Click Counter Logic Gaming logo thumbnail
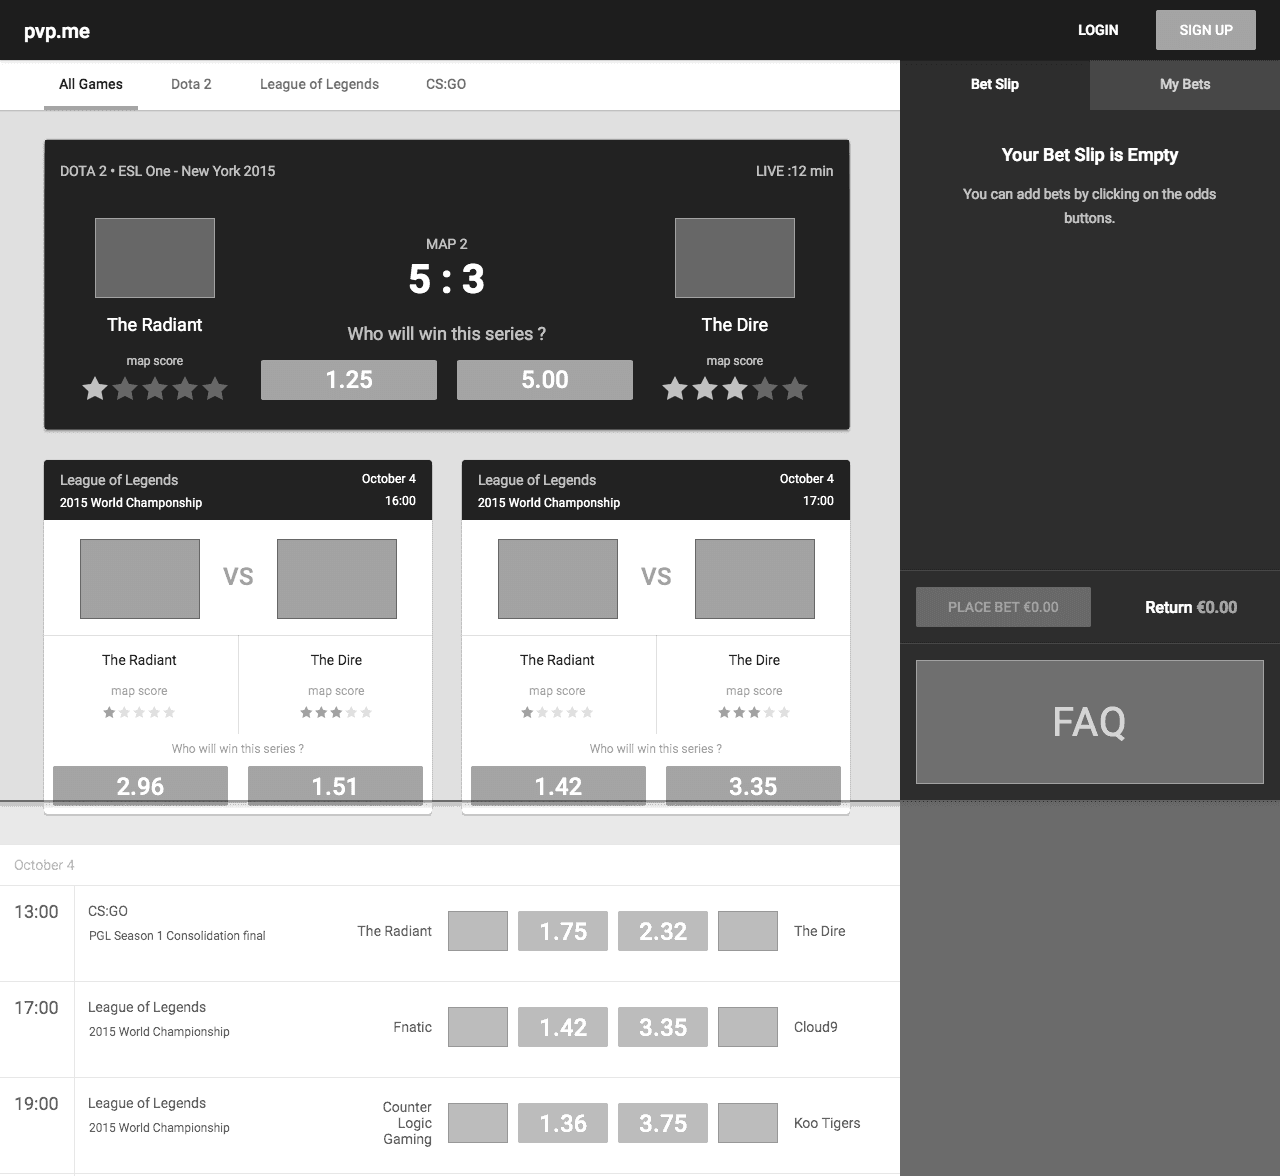1280x1176 pixels. (x=478, y=1123)
